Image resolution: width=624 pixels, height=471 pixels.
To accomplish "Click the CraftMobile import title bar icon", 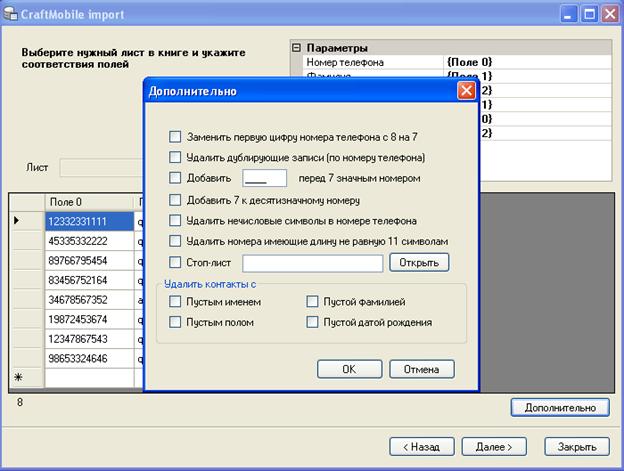I will pos(10,14).
